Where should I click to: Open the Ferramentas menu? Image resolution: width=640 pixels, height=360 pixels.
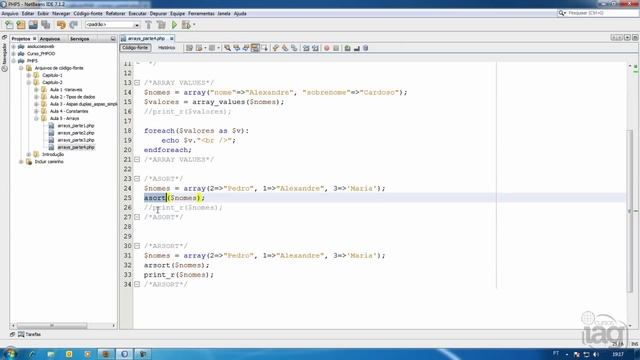[201, 13]
